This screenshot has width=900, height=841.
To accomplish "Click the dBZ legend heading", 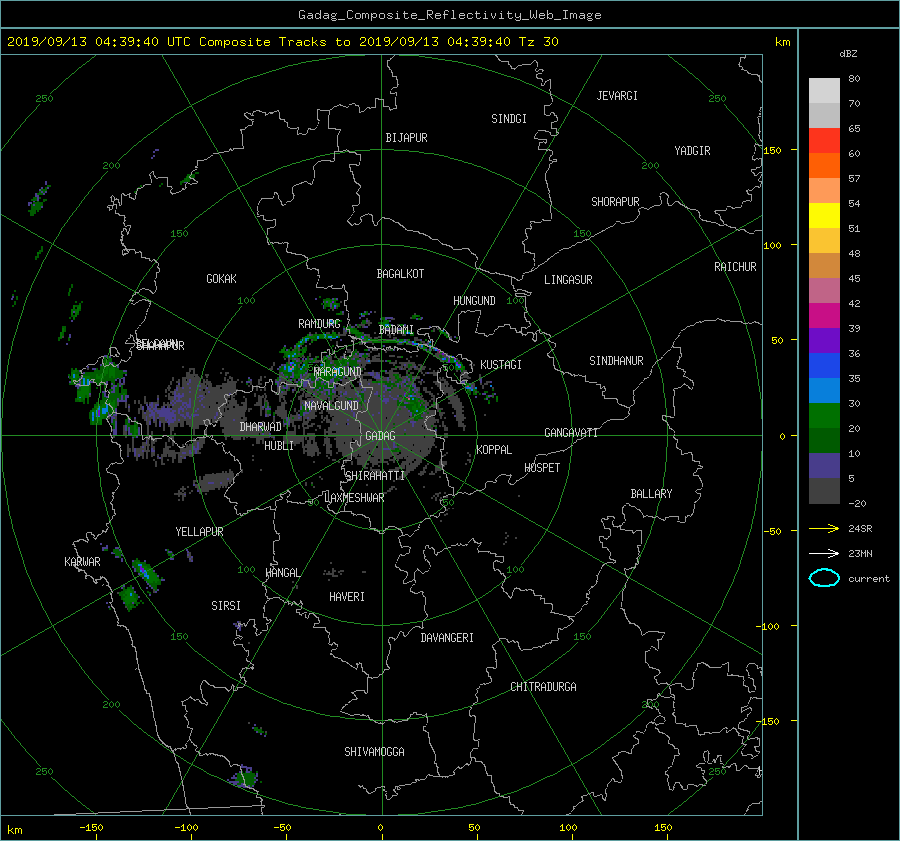I will tap(848, 54).
